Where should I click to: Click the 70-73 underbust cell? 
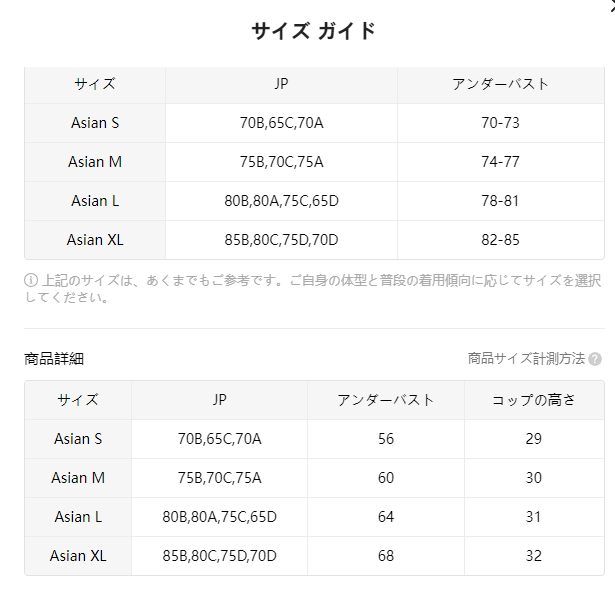pyautogui.click(x=500, y=123)
